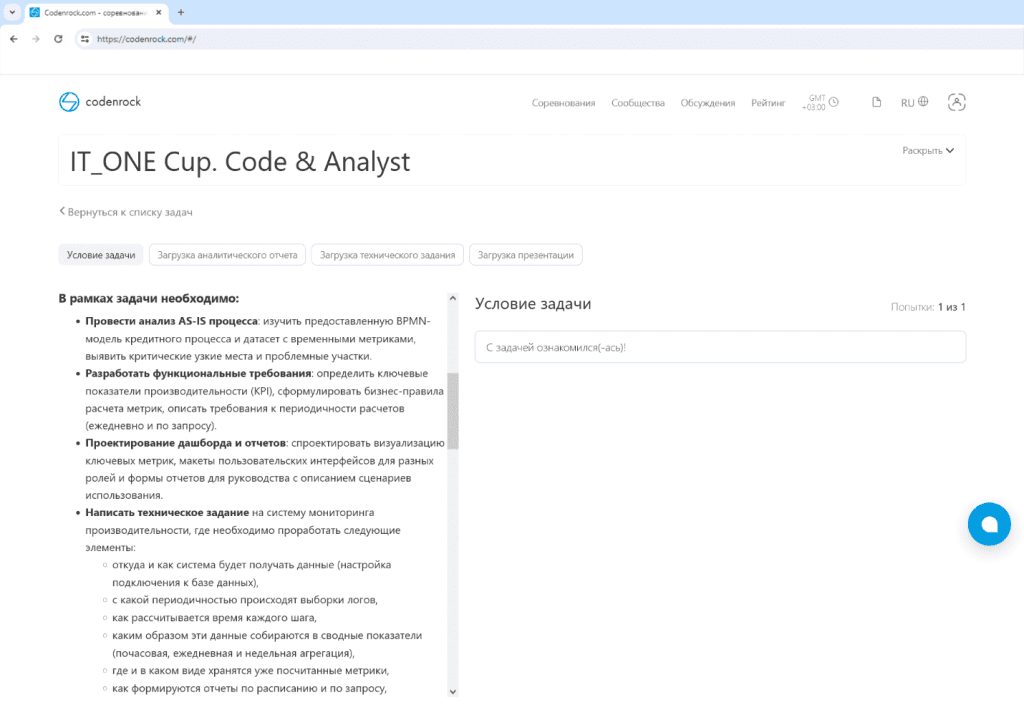1024x715 pixels.
Task: Open the browser tab search dropdown
Action: click(x=10, y=12)
